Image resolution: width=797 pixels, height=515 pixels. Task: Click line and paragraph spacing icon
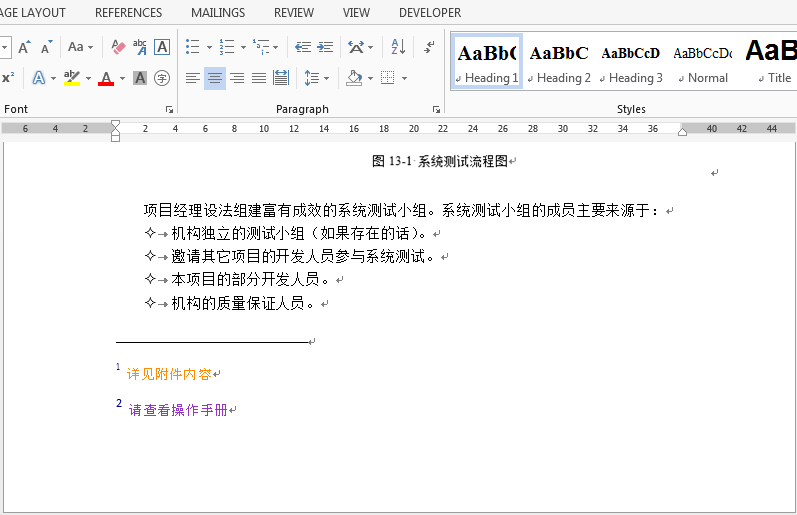312,78
